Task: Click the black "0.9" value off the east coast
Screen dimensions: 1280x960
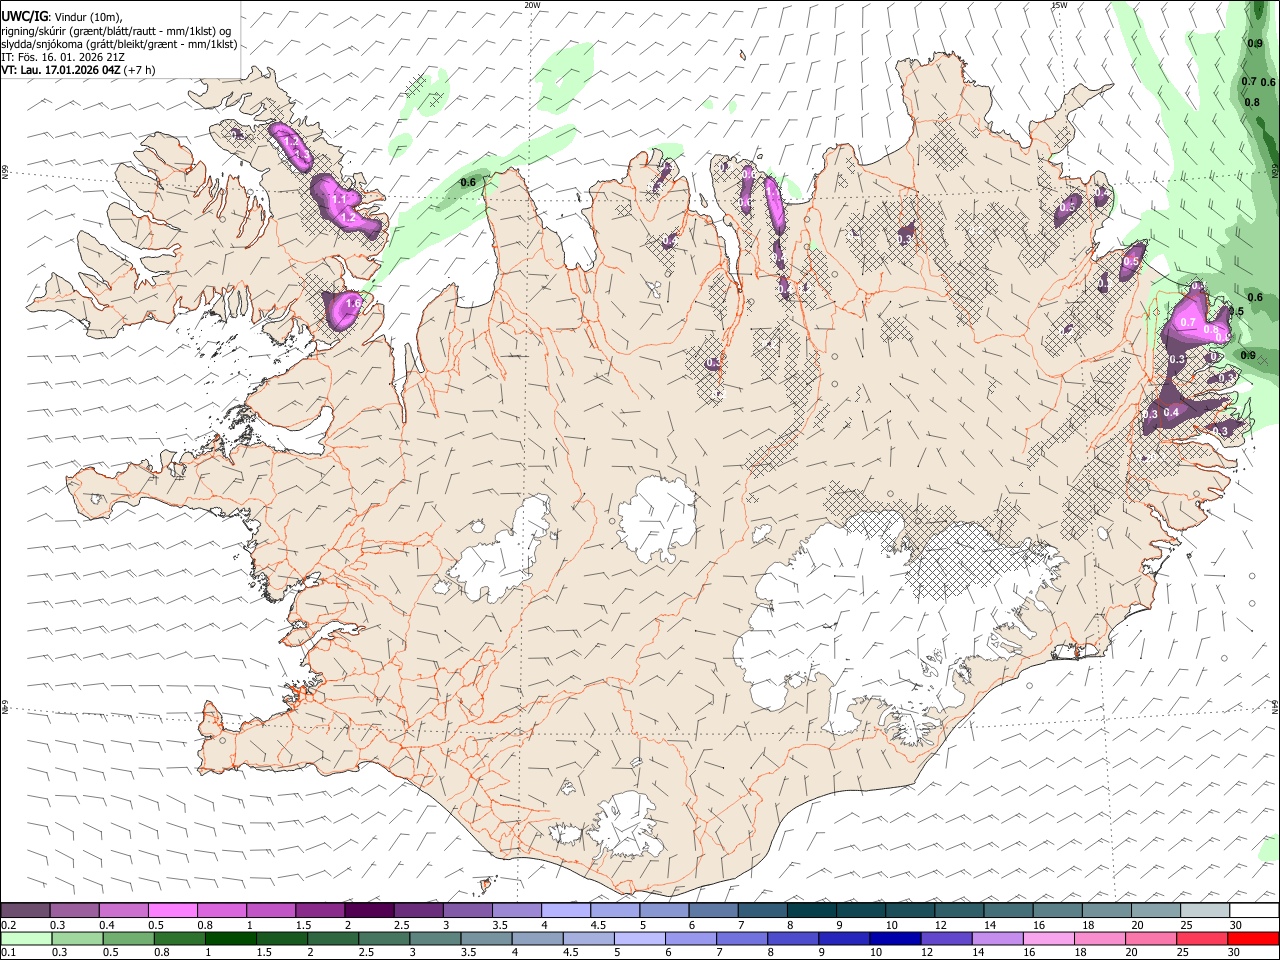Action: coord(1248,356)
